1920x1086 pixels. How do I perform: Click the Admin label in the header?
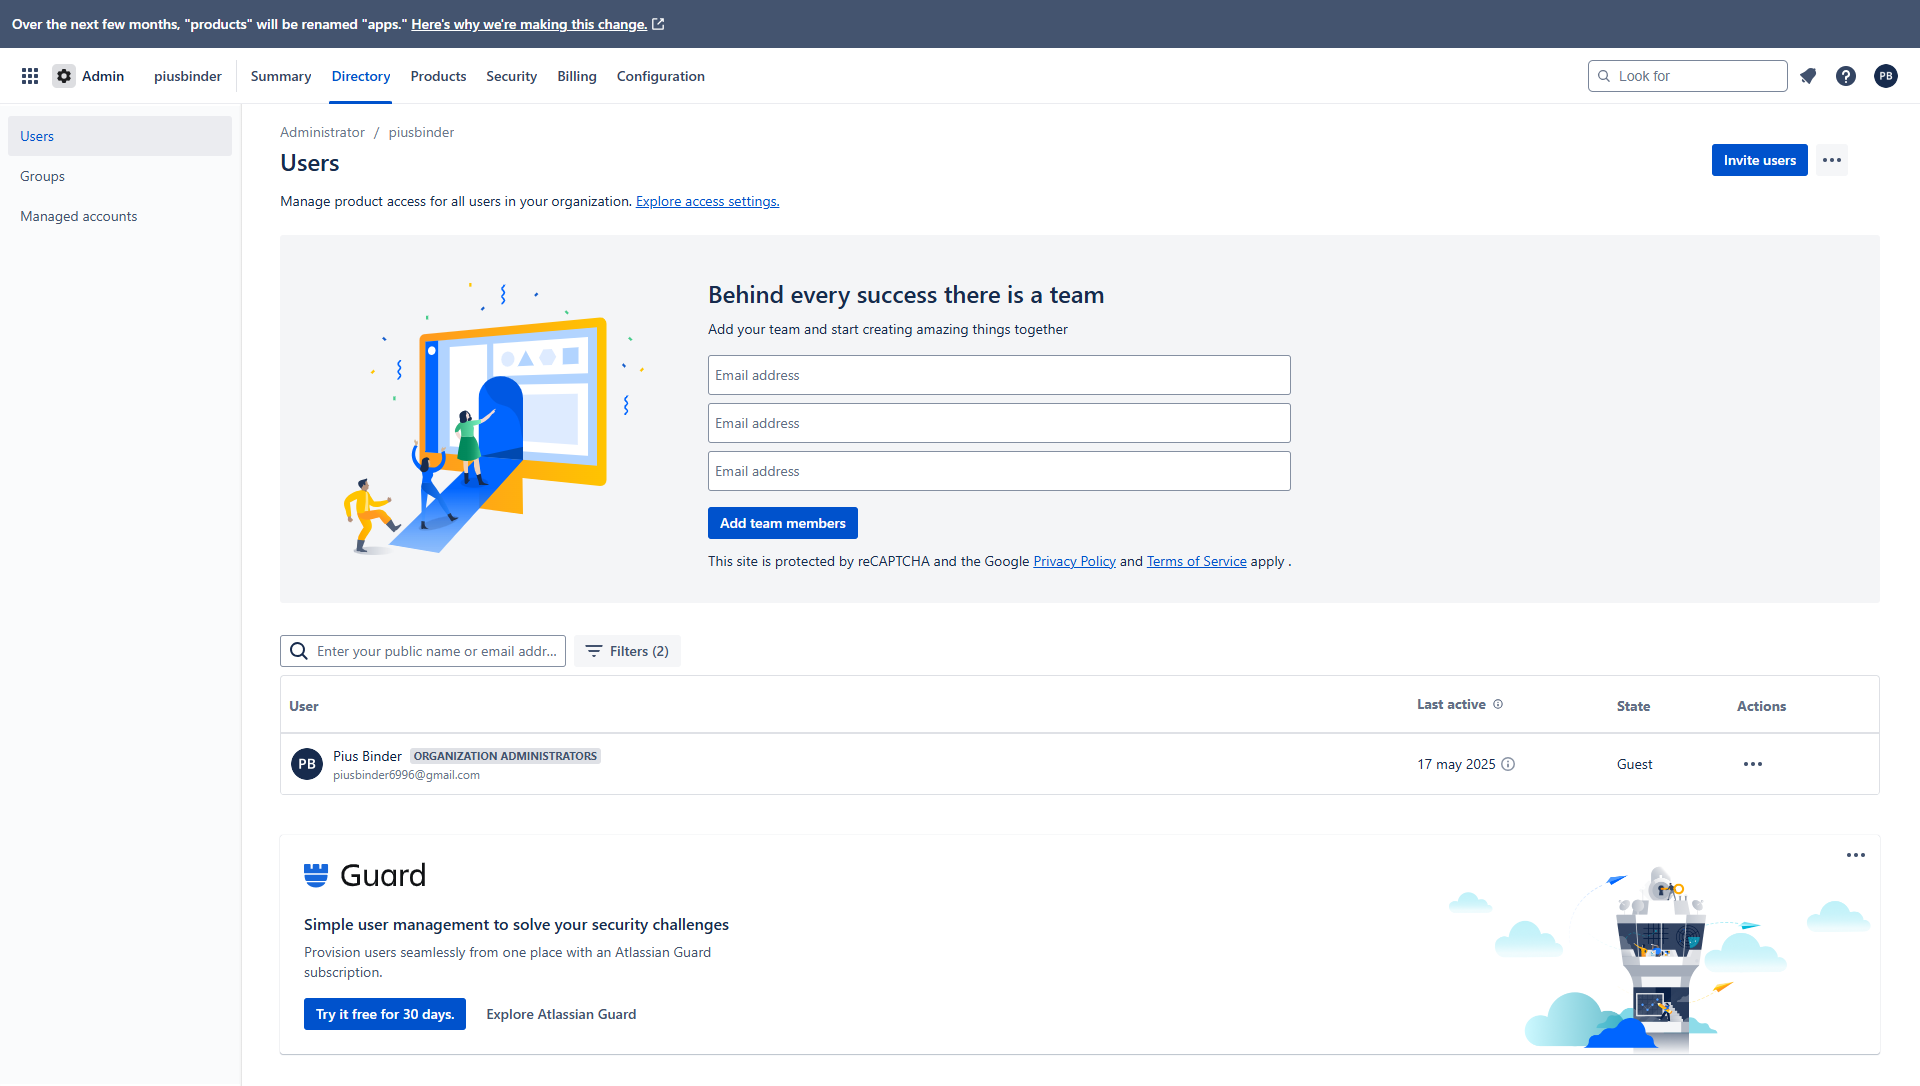coord(103,76)
